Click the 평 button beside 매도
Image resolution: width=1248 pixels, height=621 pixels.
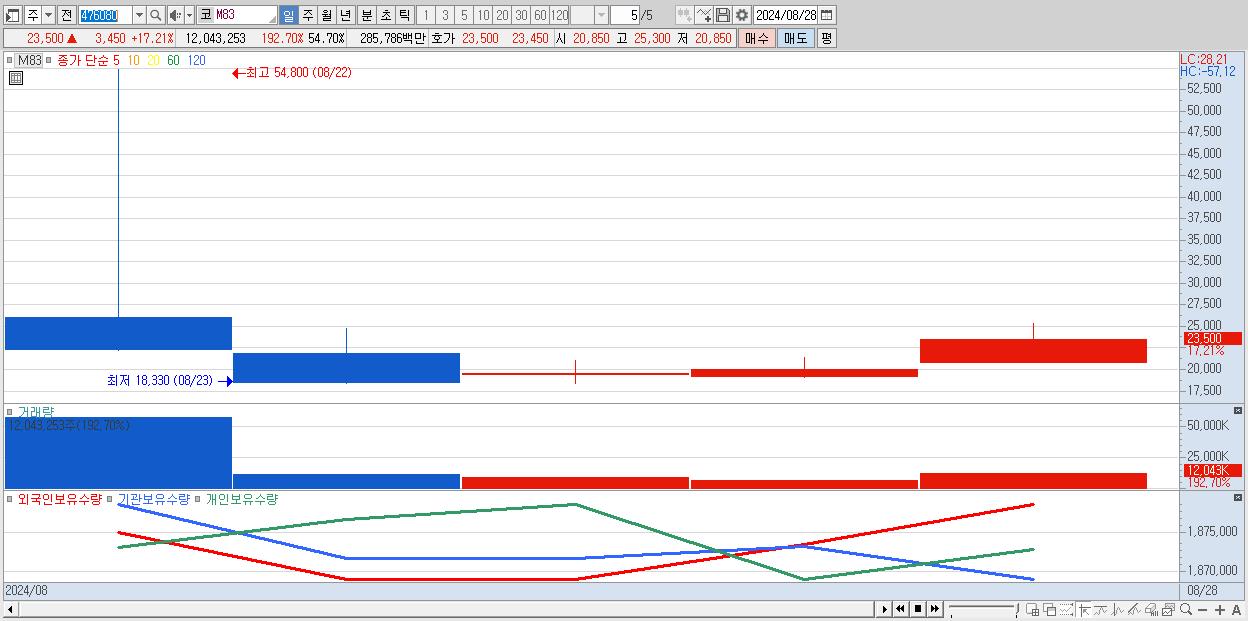[826, 38]
